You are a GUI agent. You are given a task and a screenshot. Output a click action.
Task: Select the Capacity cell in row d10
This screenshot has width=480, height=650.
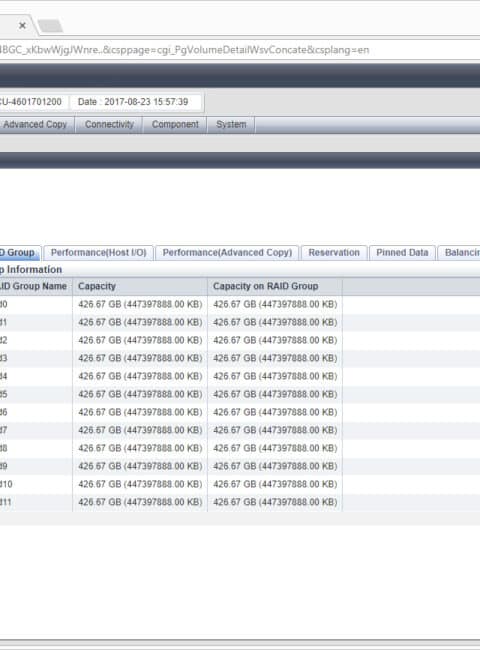pyautogui.click(x=140, y=484)
